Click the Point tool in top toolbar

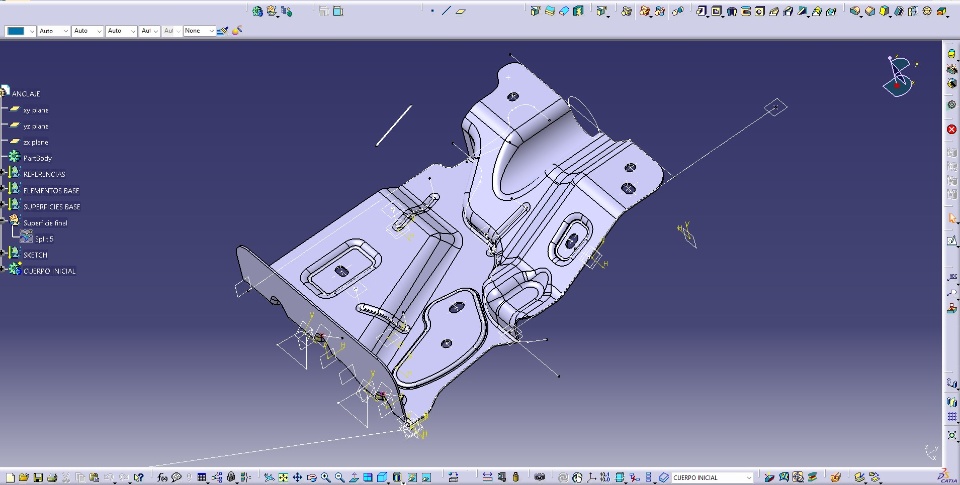coord(432,10)
